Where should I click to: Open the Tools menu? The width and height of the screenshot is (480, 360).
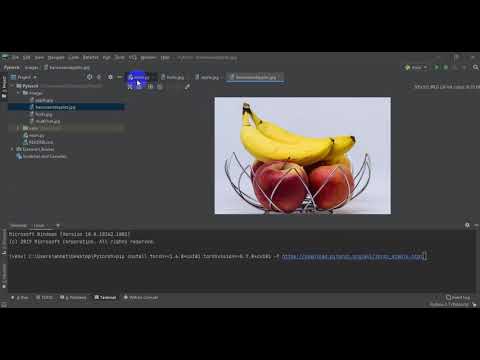[120, 58]
